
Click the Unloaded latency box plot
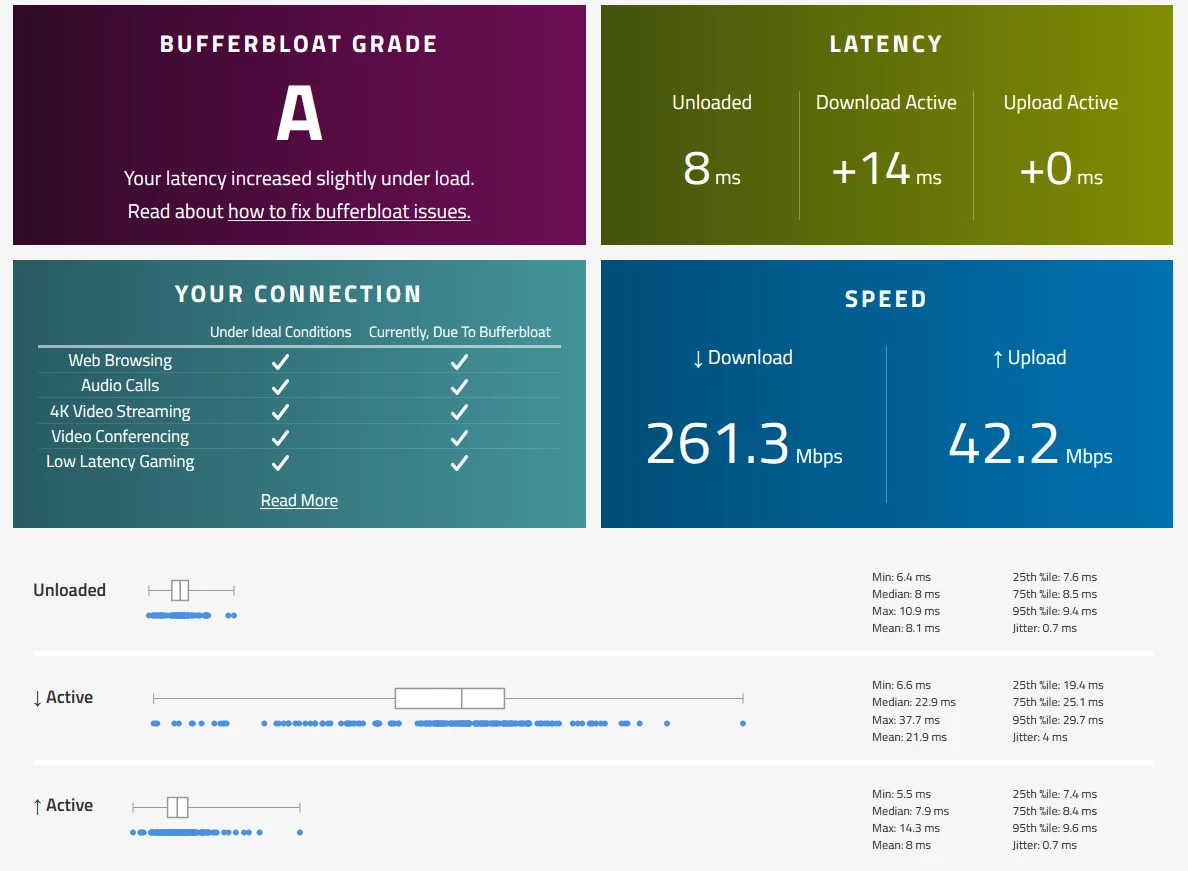click(192, 590)
